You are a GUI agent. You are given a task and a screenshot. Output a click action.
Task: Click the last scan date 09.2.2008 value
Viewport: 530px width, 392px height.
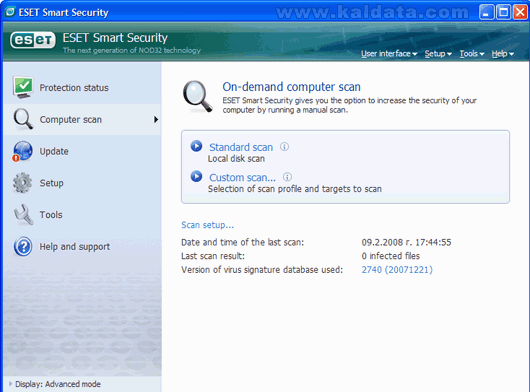[406, 242]
